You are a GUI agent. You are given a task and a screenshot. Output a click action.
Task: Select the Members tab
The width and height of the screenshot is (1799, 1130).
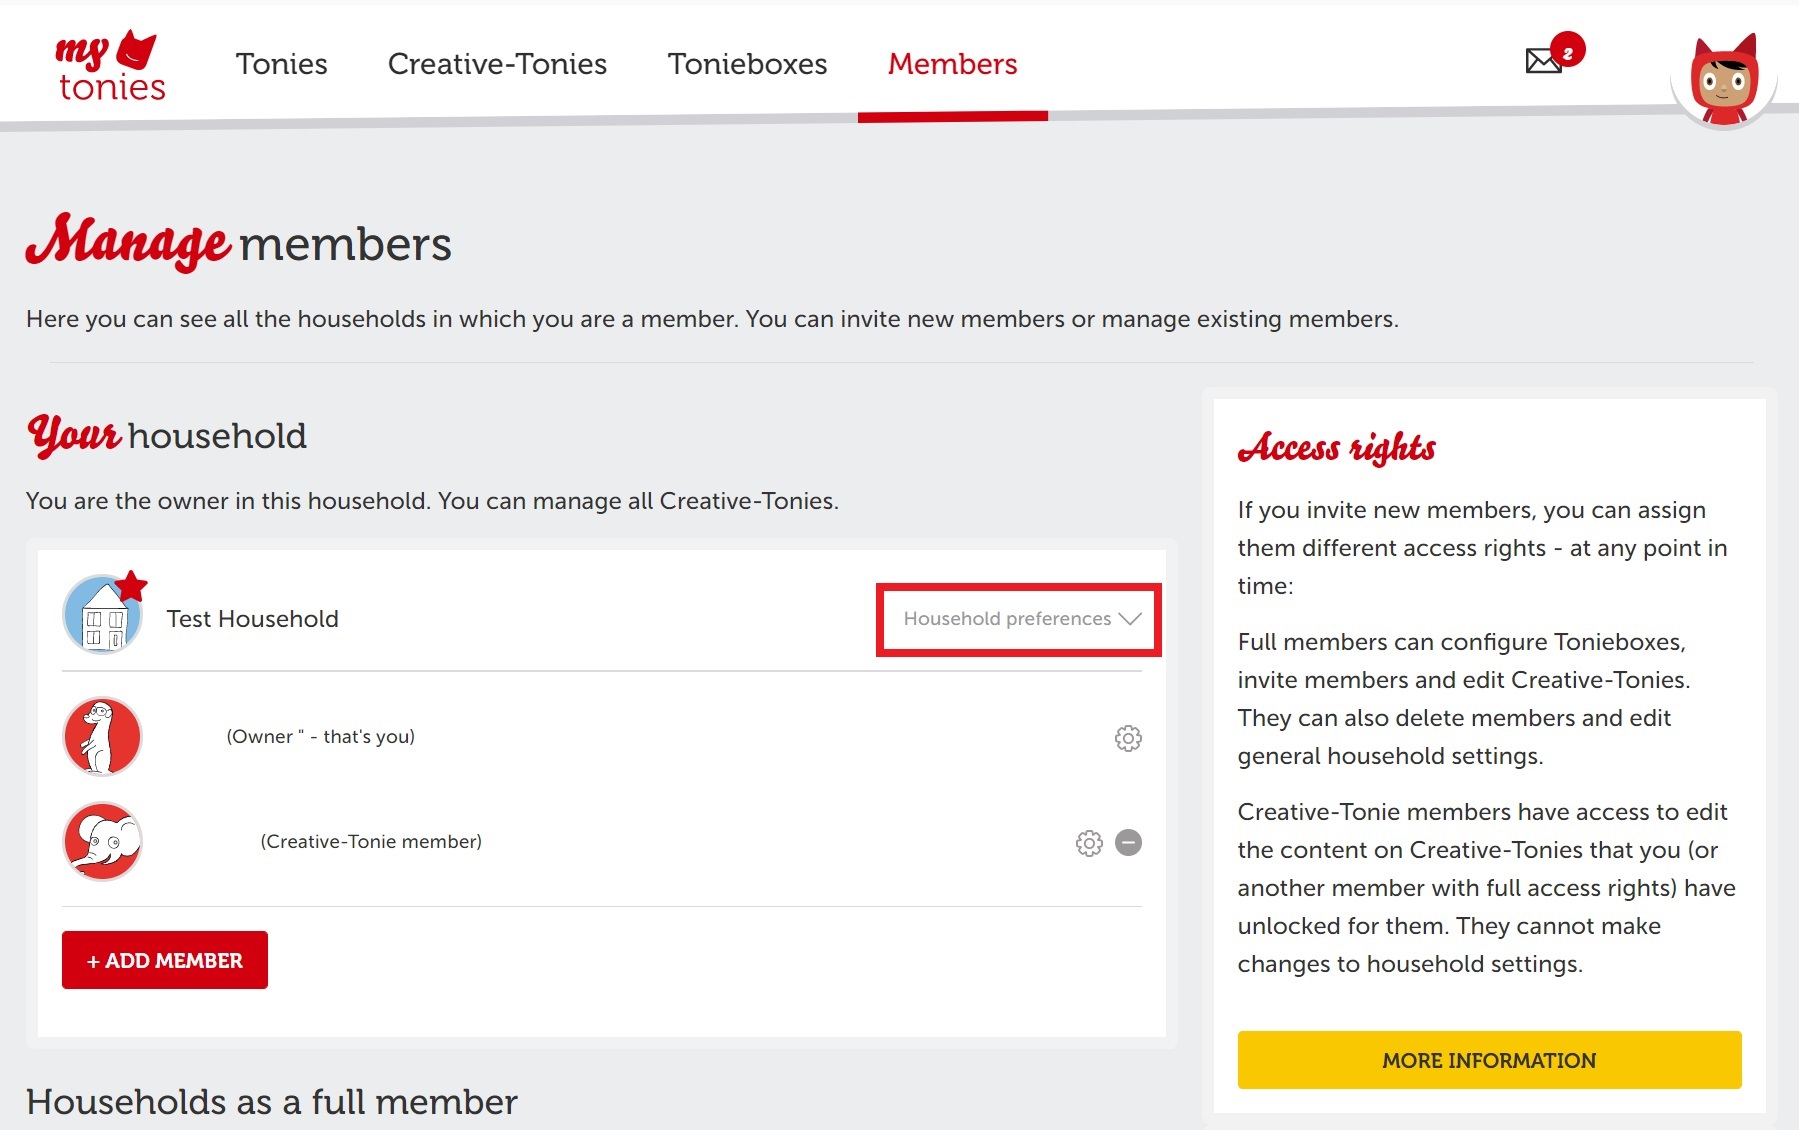952,64
